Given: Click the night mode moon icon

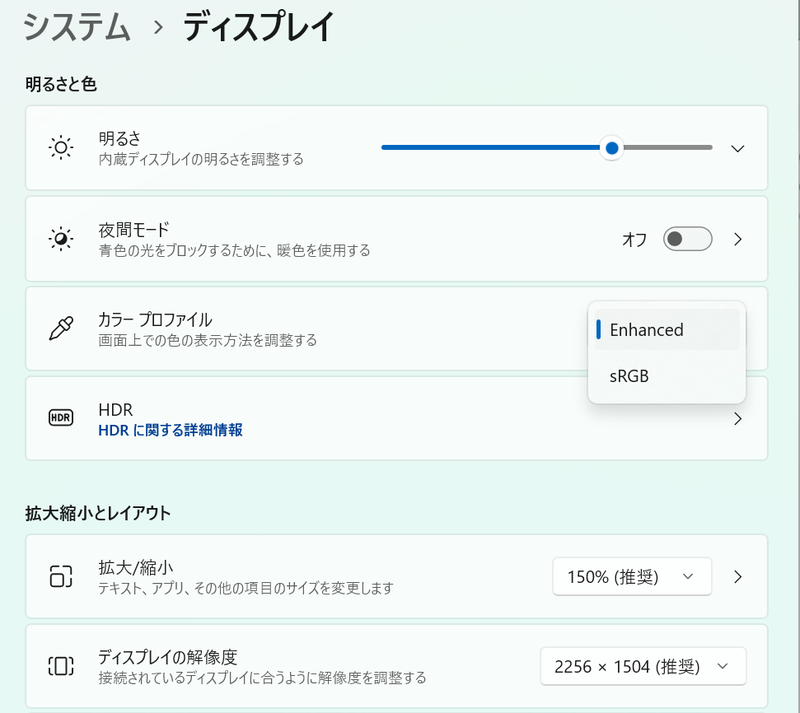Looking at the screenshot, I should [61, 238].
